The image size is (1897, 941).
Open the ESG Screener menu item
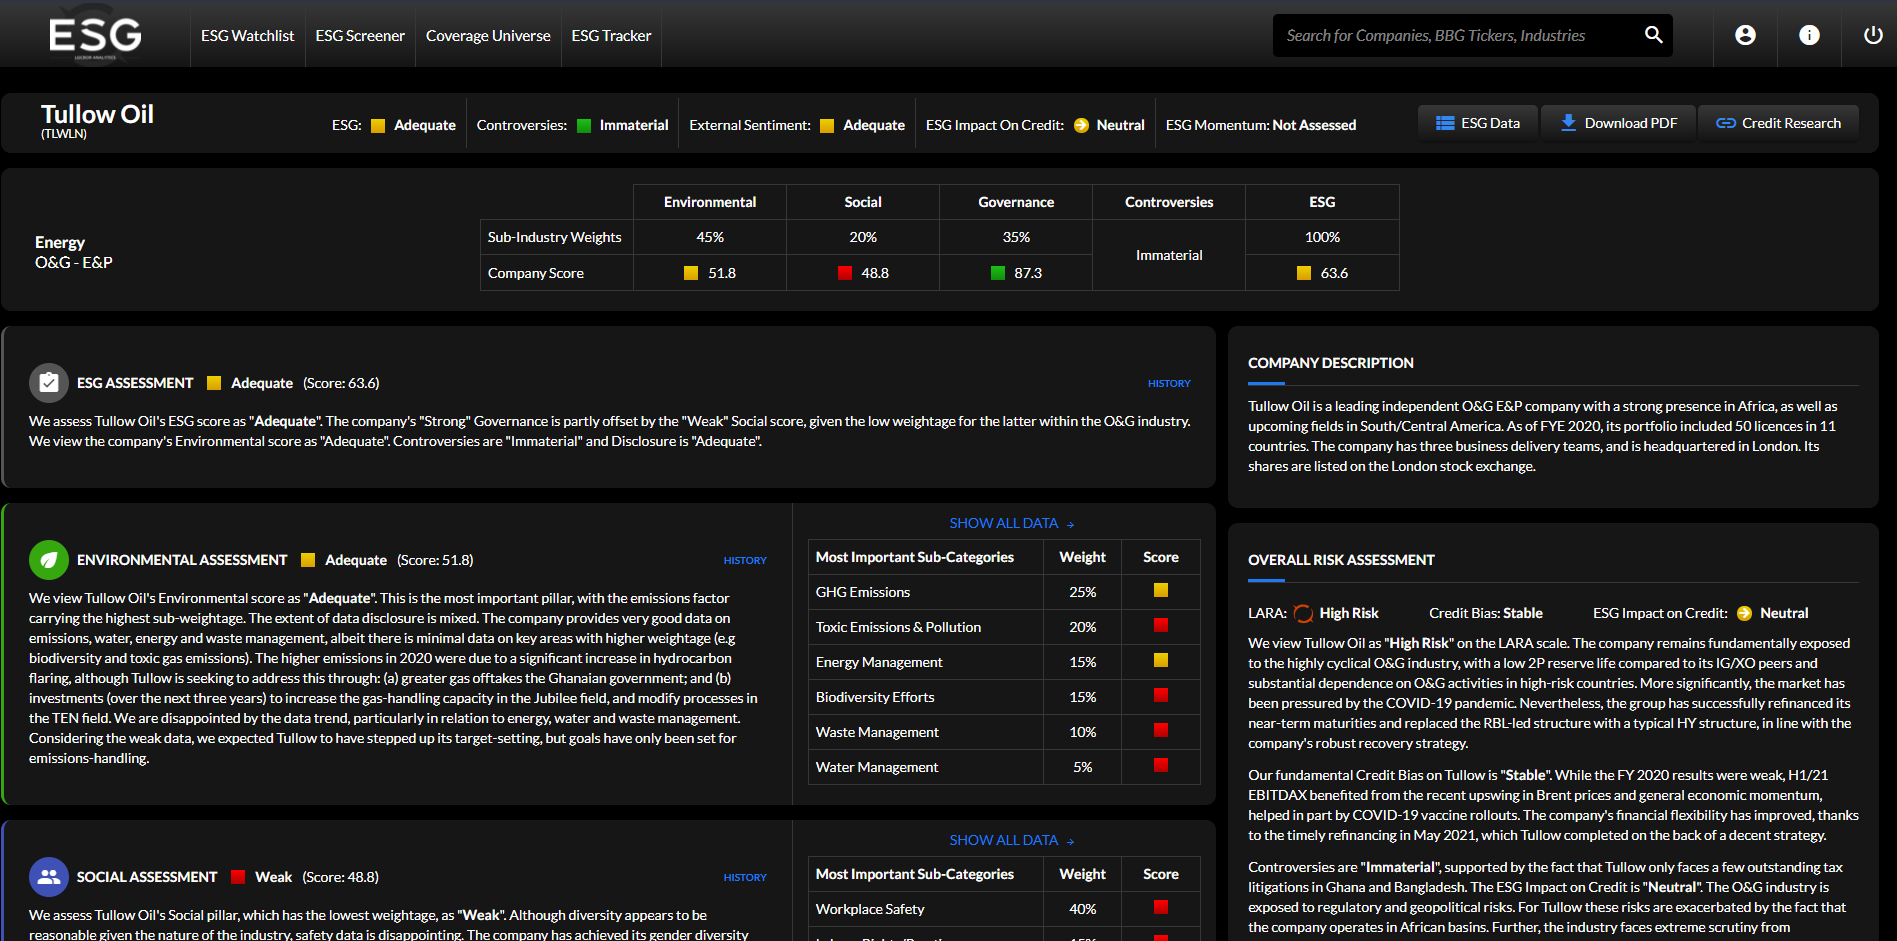[x=359, y=35]
